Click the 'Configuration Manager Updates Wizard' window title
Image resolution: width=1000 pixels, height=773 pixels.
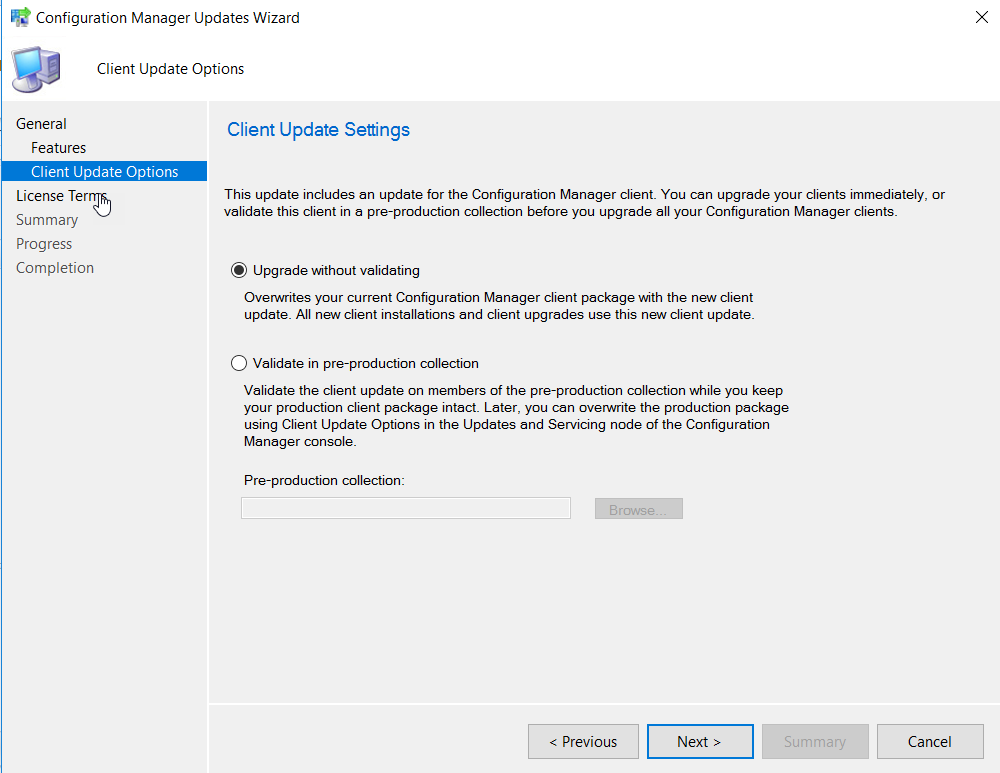click(x=168, y=18)
